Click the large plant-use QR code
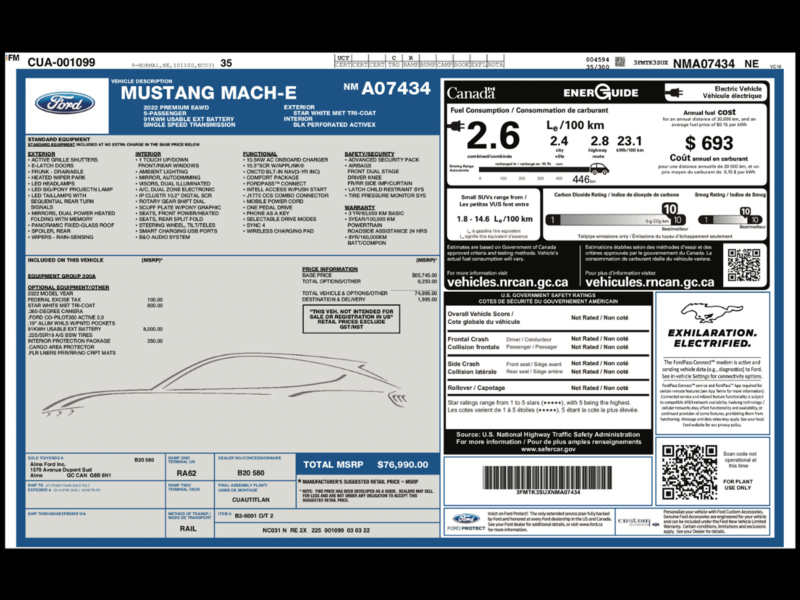800x600 pixels. pos(690,472)
